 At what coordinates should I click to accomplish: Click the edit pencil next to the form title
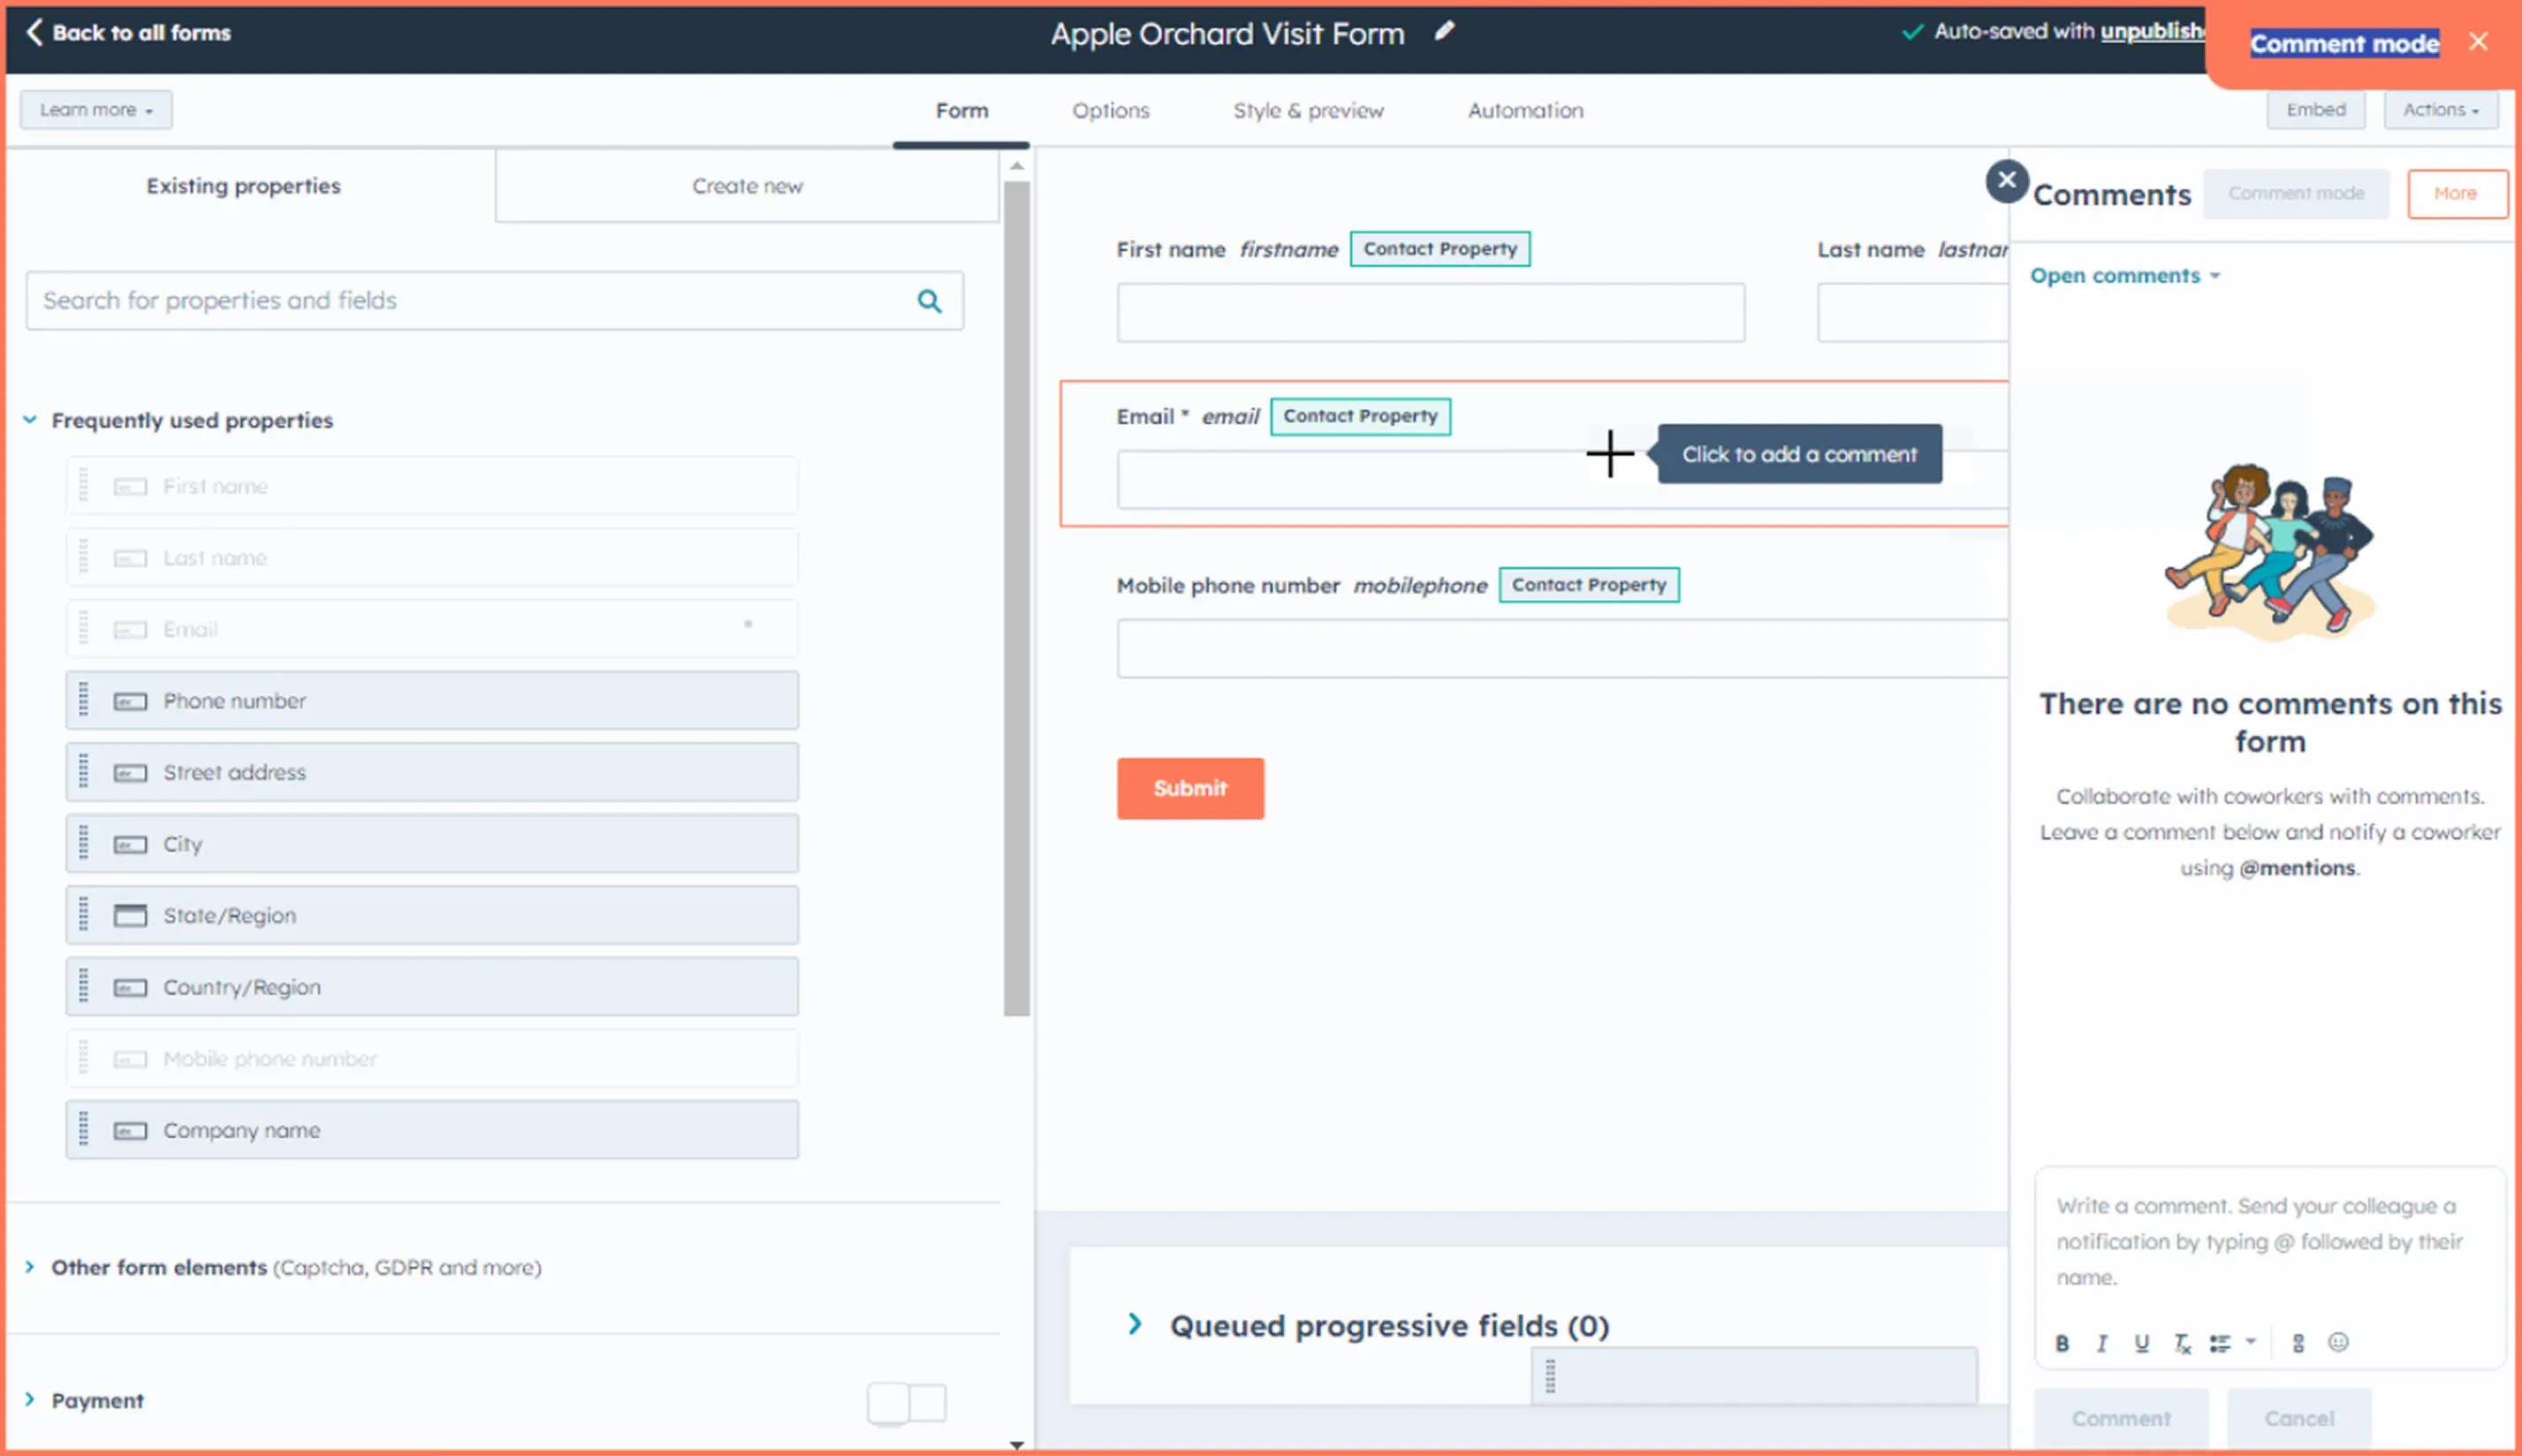point(1444,31)
